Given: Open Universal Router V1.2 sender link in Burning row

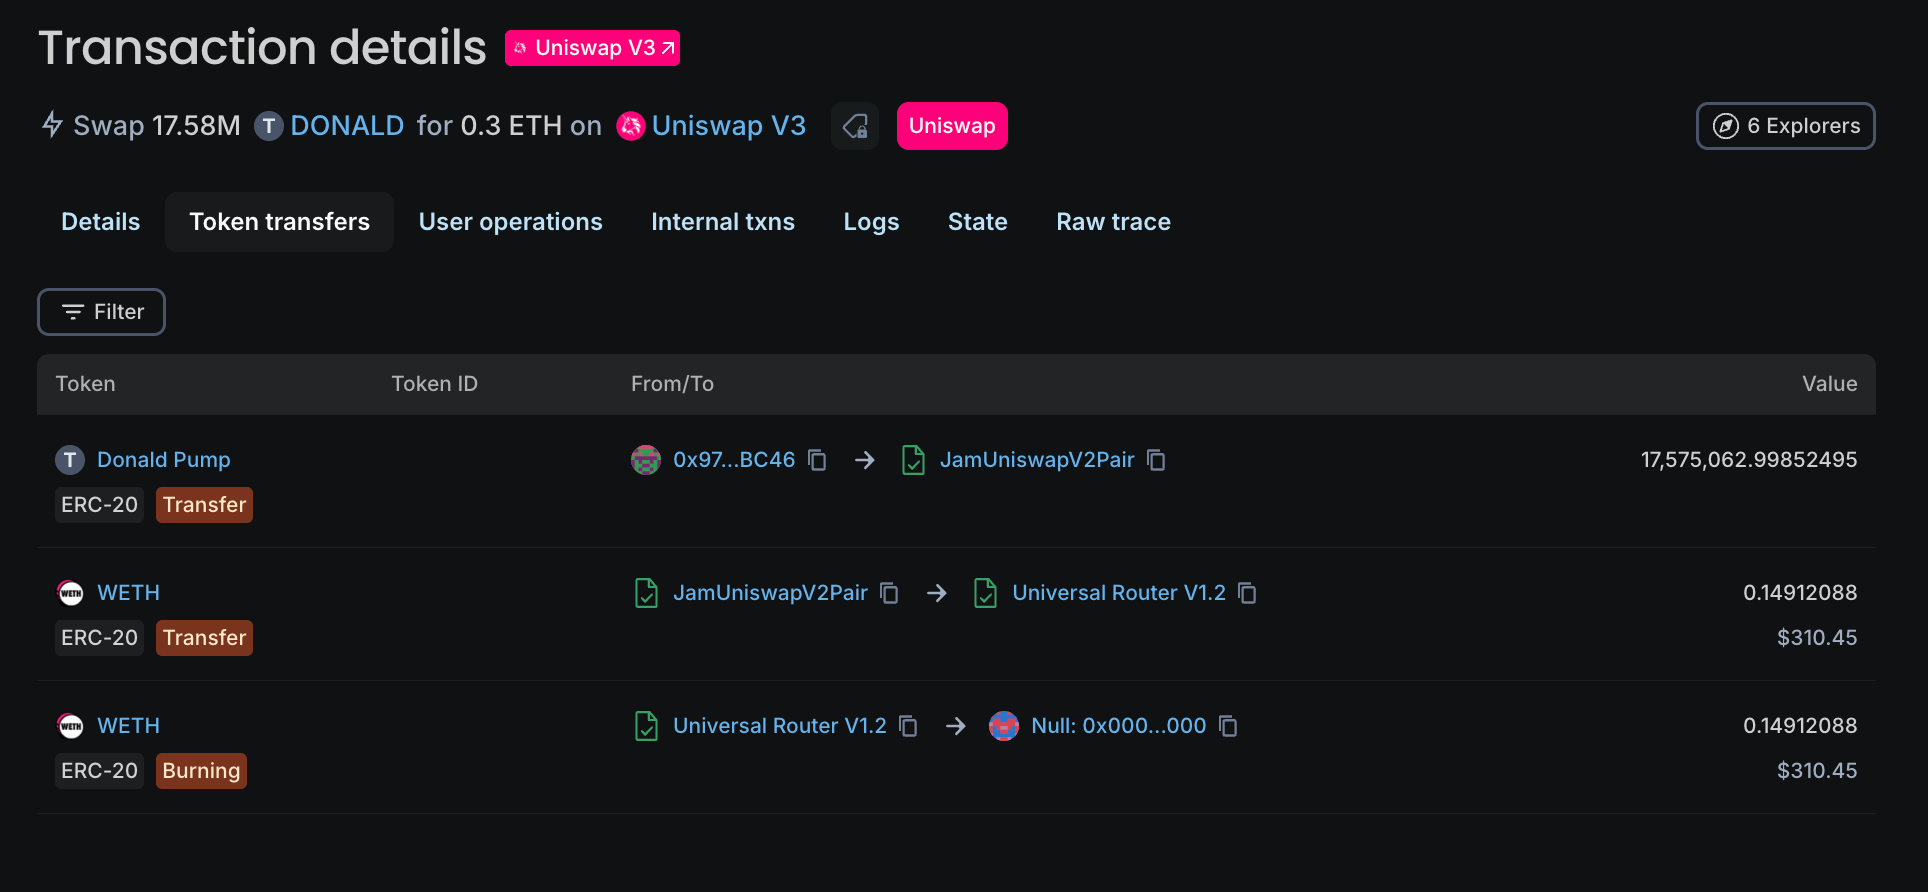Looking at the screenshot, I should pyautogui.click(x=780, y=726).
